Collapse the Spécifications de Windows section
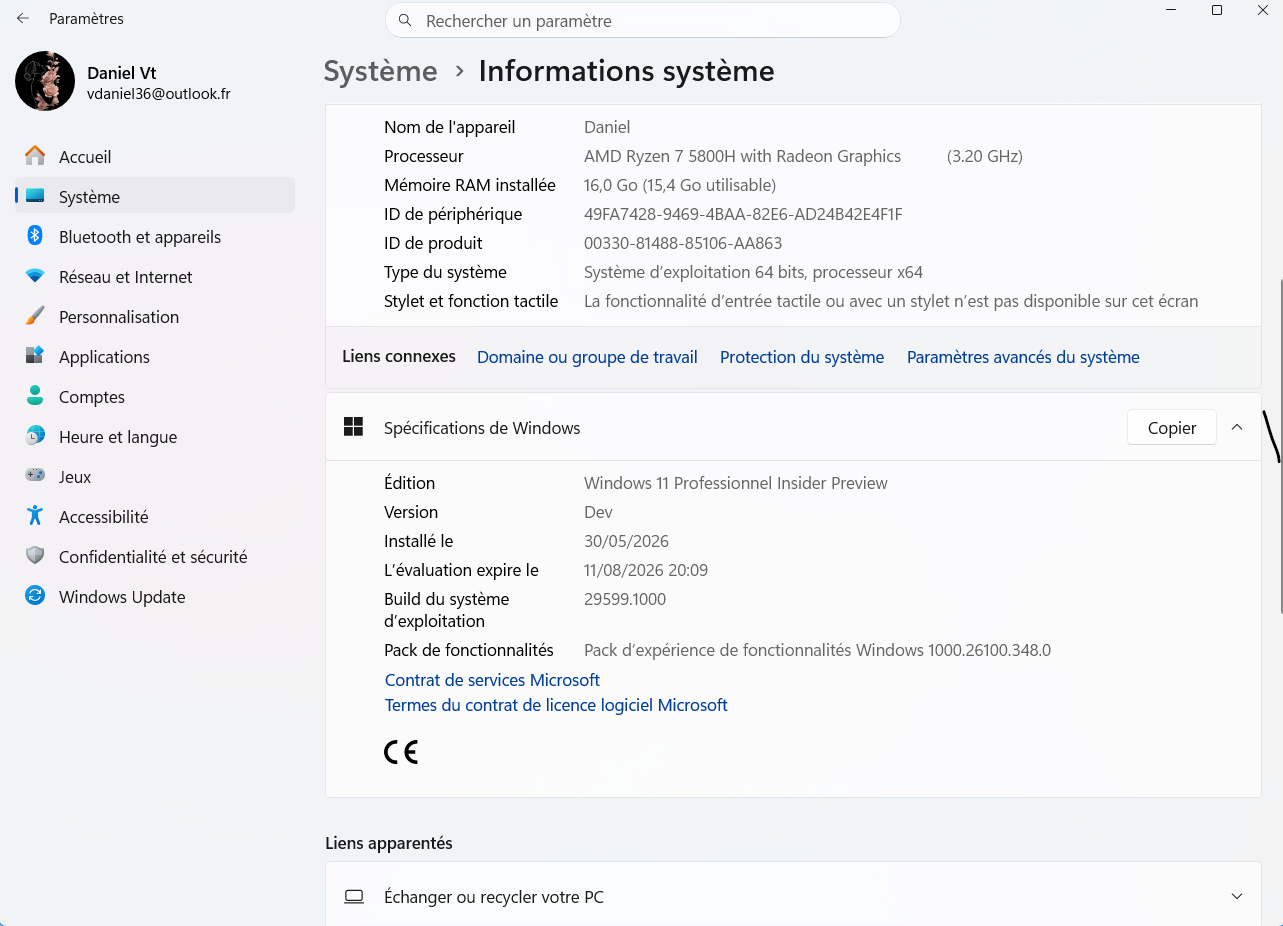The width and height of the screenshot is (1283, 926). [x=1237, y=427]
